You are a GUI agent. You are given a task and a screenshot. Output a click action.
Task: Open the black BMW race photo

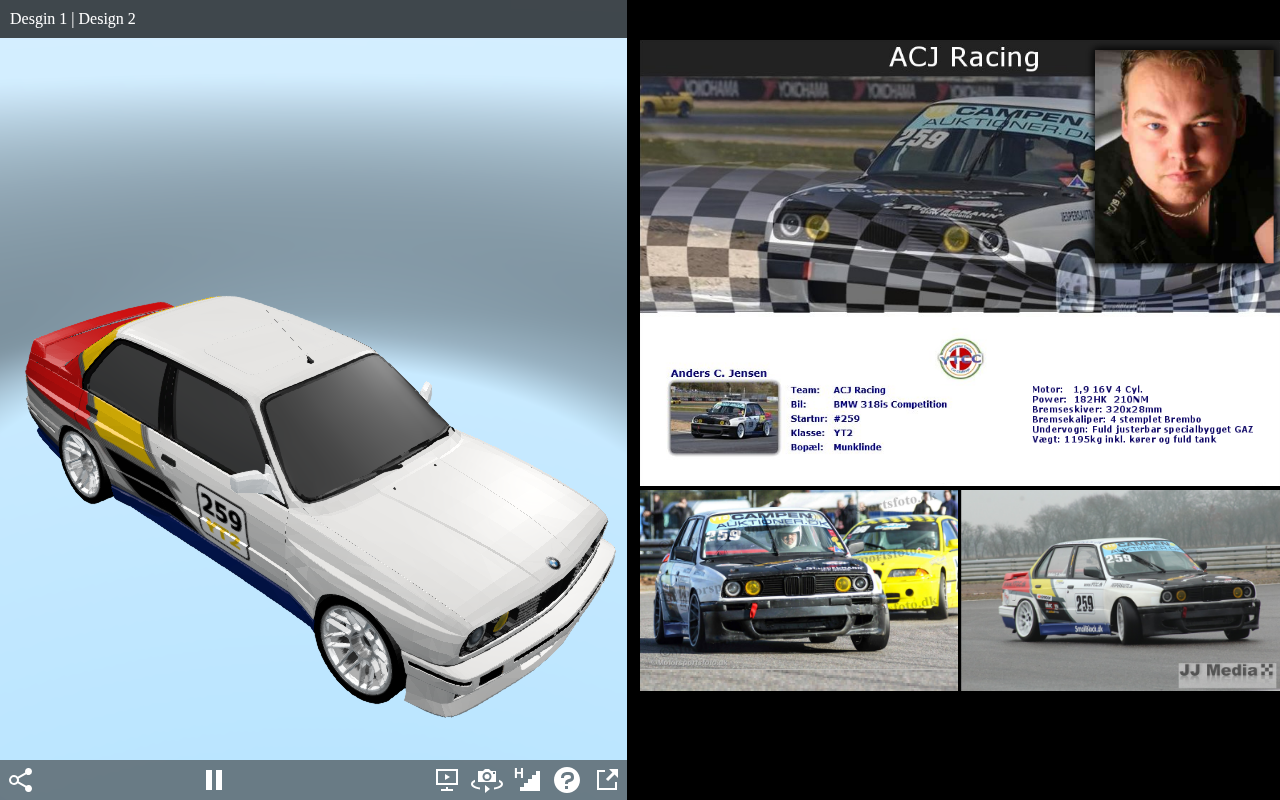coord(799,590)
